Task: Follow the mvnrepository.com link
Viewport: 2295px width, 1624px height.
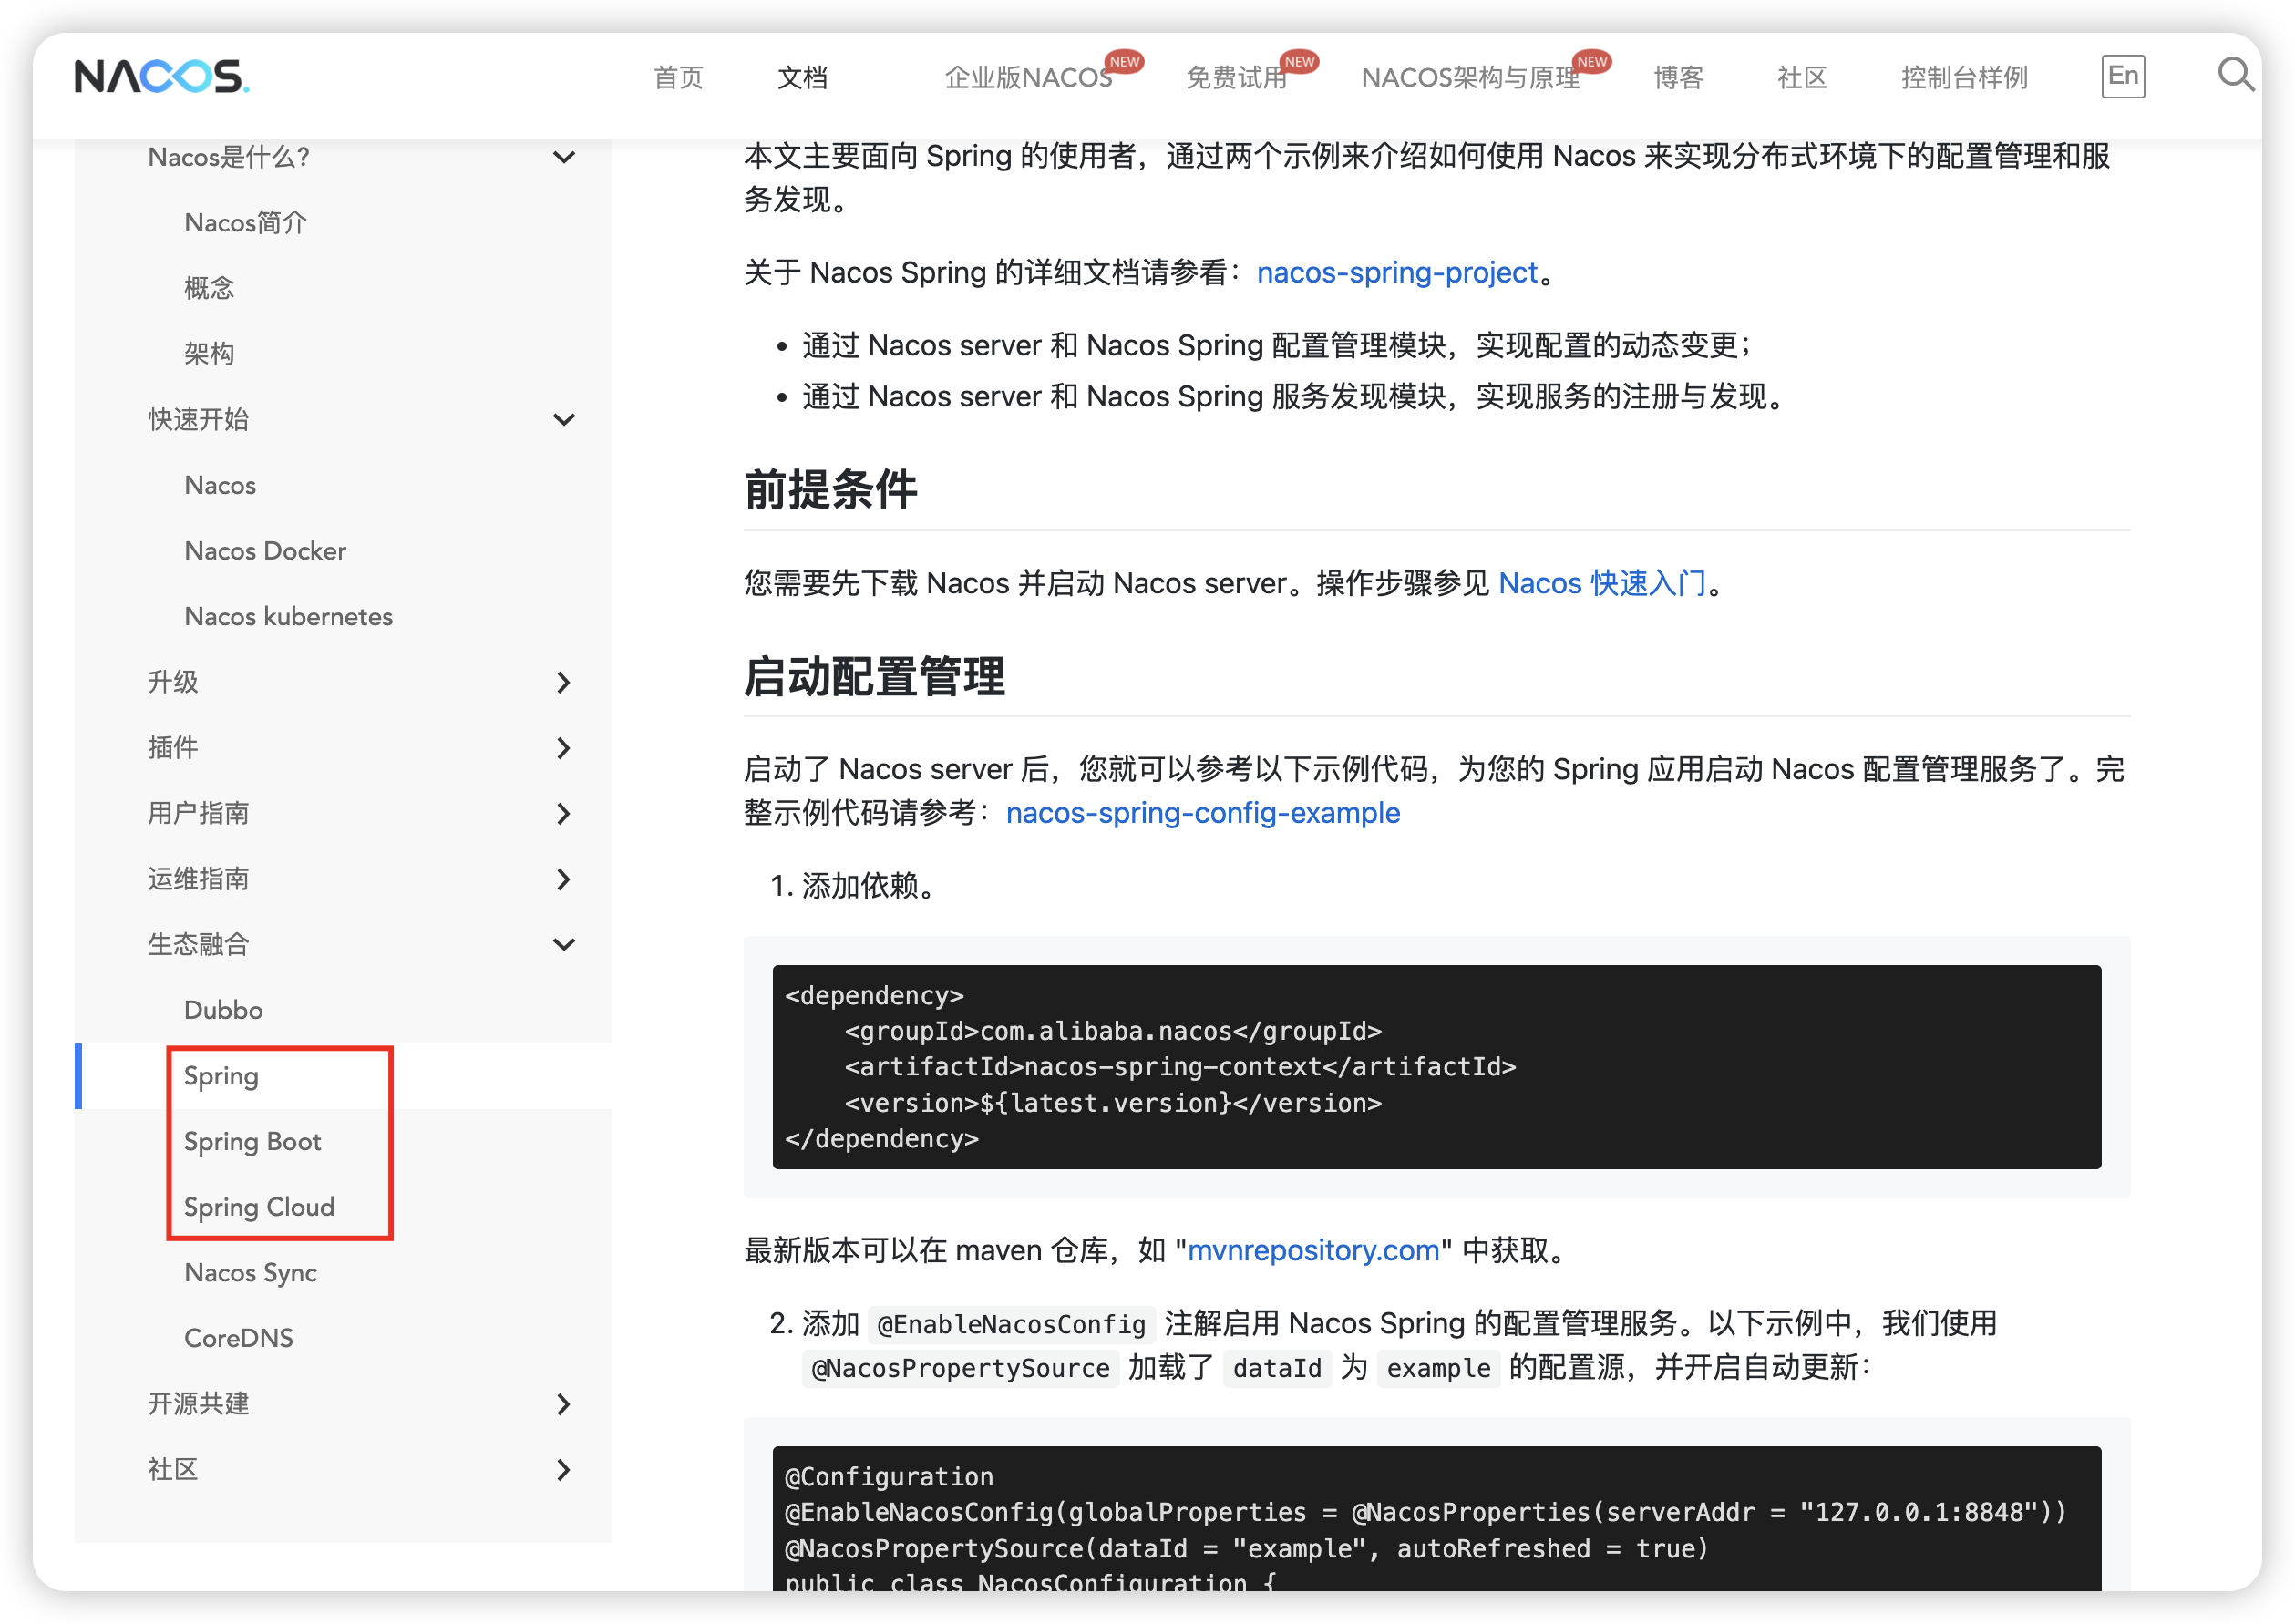Action: click(1313, 1250)
